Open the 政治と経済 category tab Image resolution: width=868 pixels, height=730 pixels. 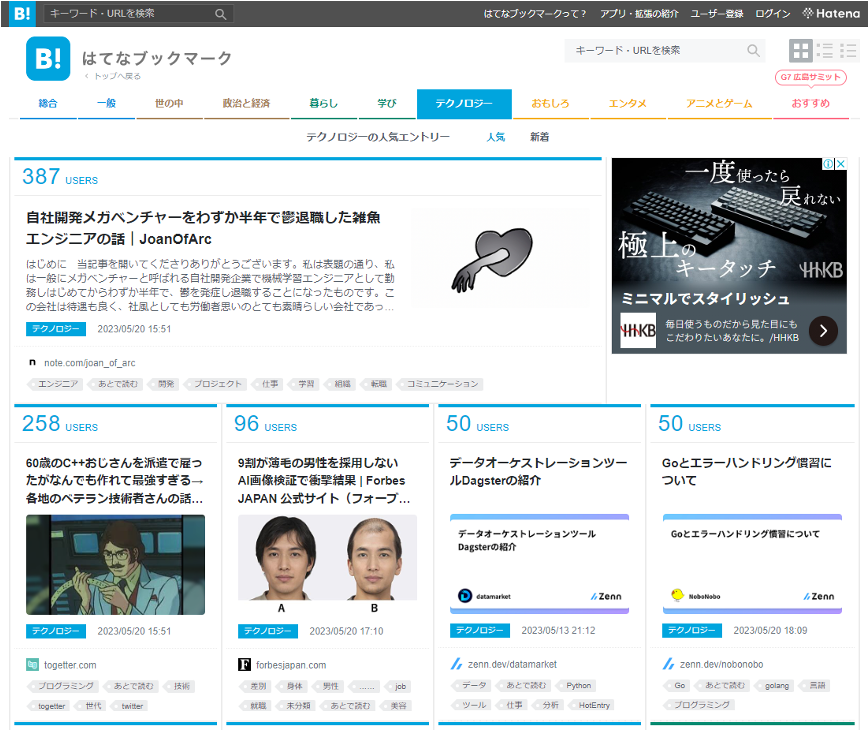(x=246, y=103)
